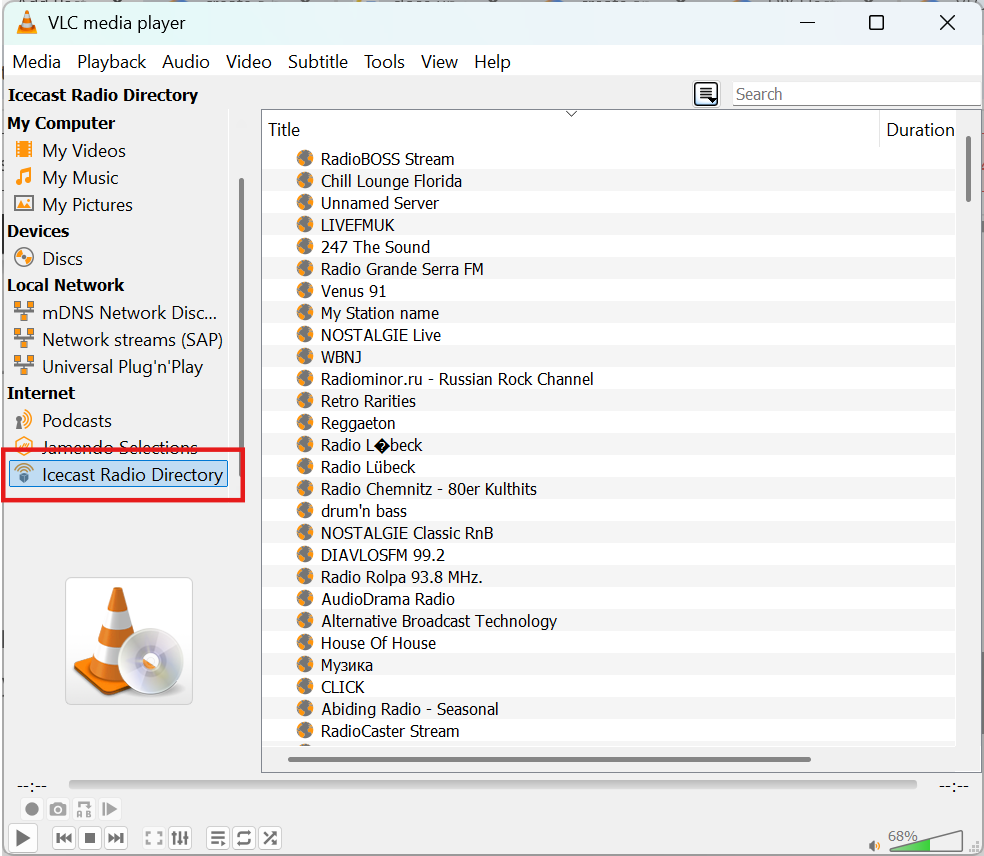Screen dimensions: 984x856
Task: Toggle A-B loop point button
Action: pyautogui.click(x=84, y=810)
